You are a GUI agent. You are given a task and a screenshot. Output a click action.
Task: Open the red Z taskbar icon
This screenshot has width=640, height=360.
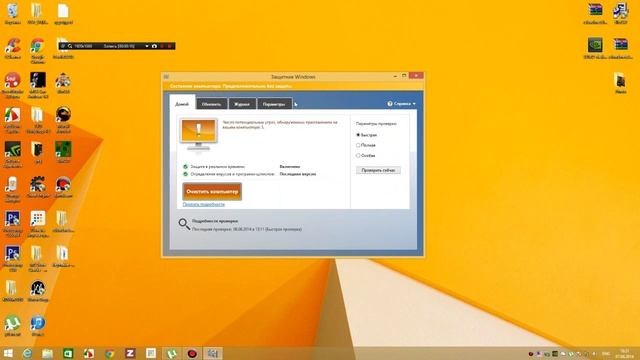point(130,353)
